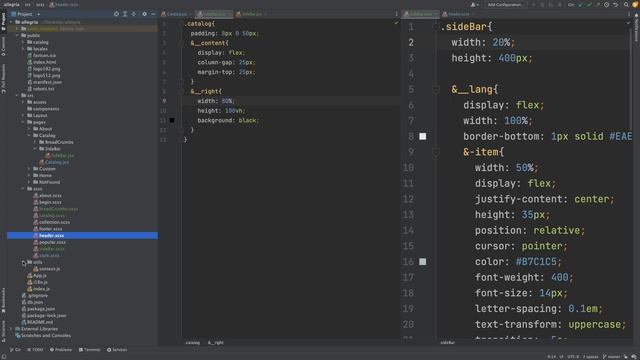
Task: Open the Structure tool window stripe button
Action: click(3, 331)
